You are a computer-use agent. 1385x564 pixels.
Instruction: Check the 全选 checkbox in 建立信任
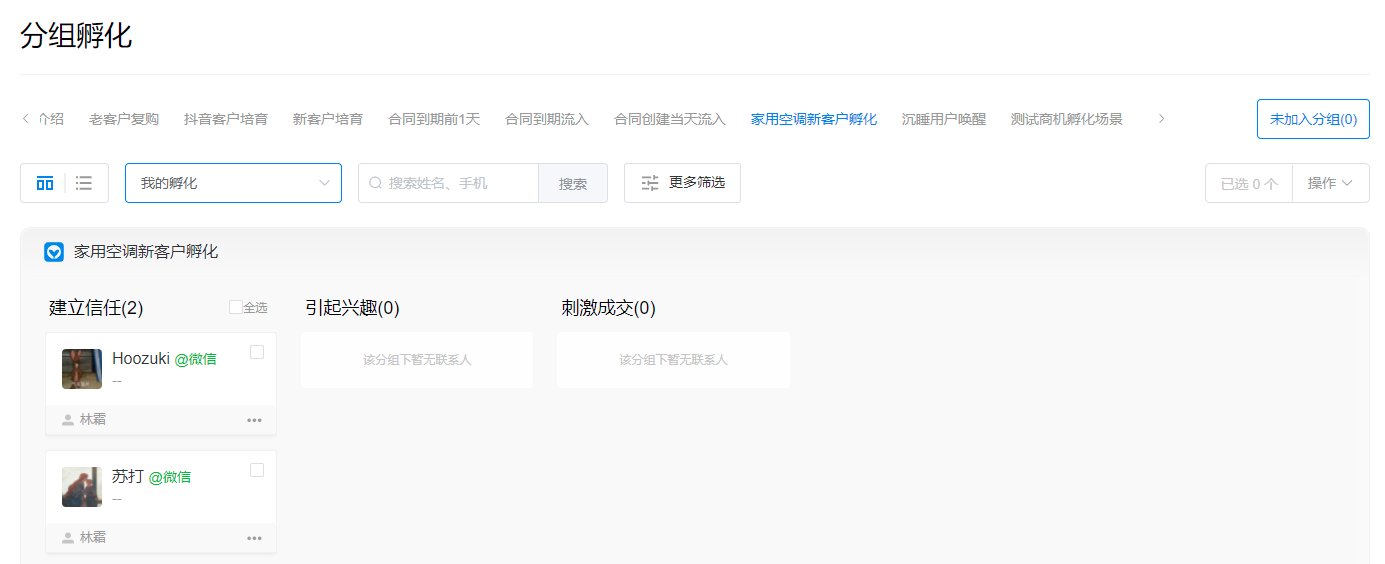pos(235,307)
